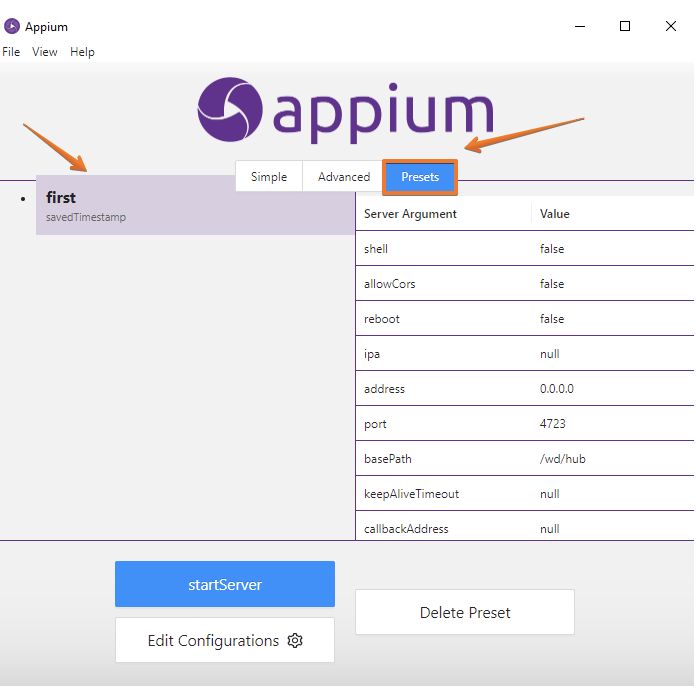Minimize the Appium window

[x=580, y=26]
